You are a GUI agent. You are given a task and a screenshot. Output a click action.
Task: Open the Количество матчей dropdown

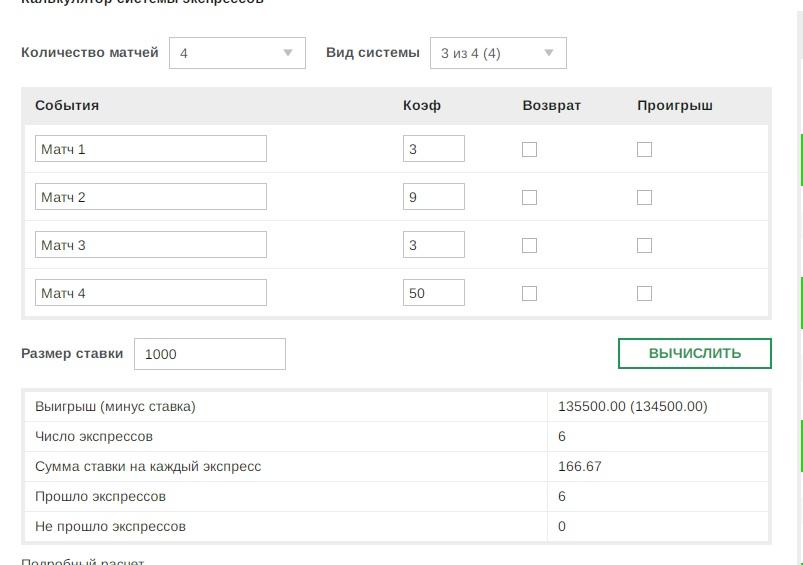point(237,53)
